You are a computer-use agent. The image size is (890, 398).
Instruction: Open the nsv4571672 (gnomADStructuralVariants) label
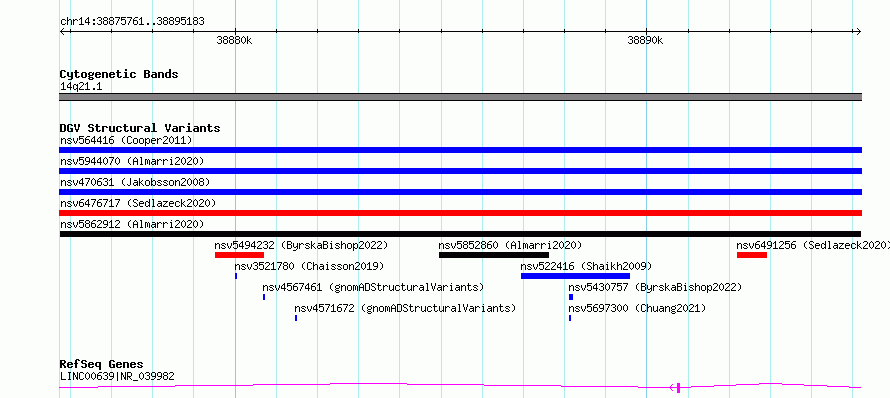(405, 308)
